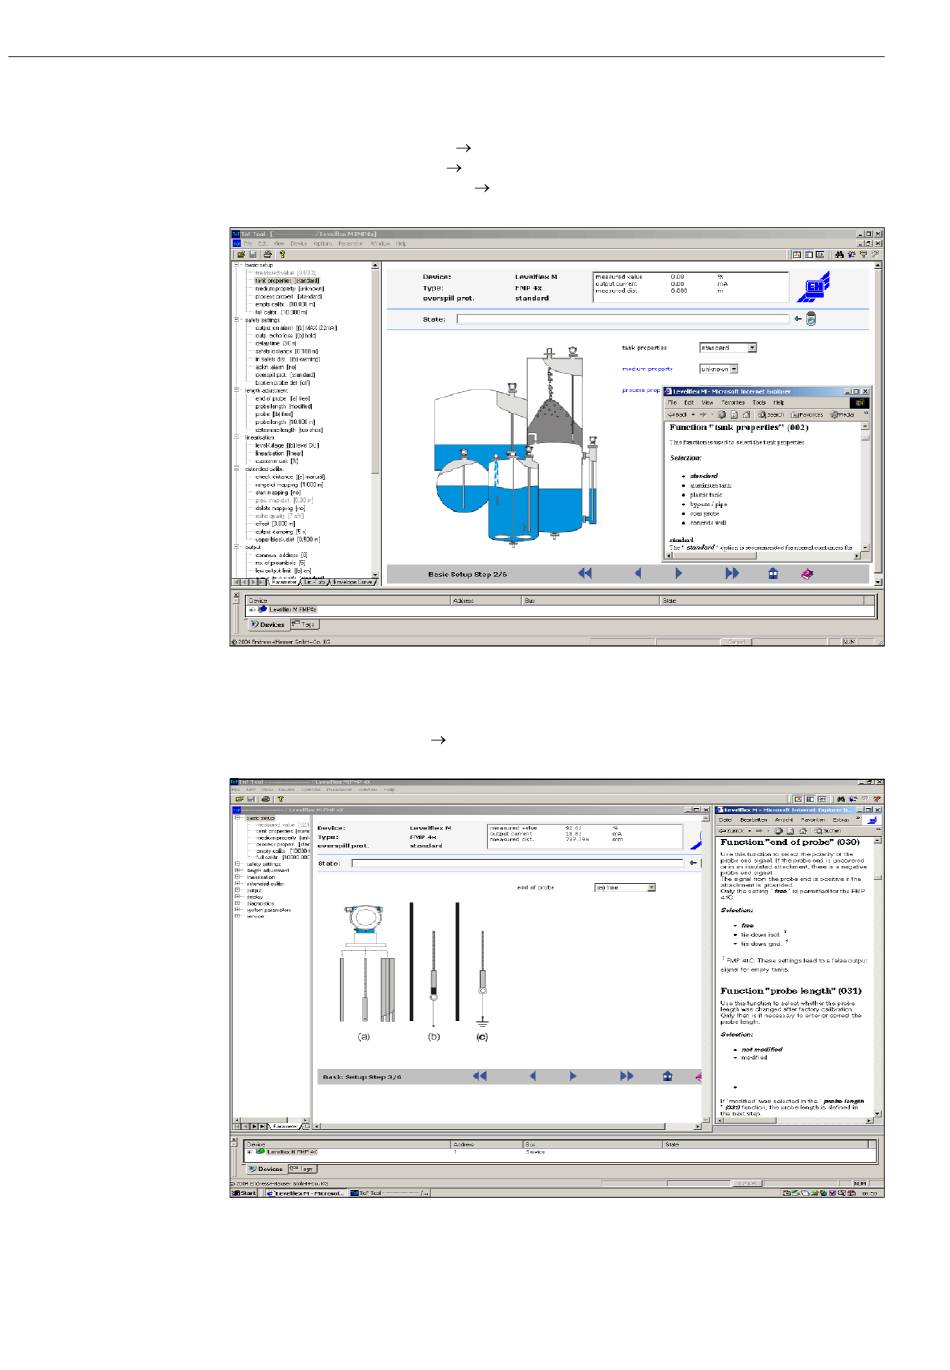
Task: Click the home icon in Basic Setup Step 3/6
Action: 667,1076
